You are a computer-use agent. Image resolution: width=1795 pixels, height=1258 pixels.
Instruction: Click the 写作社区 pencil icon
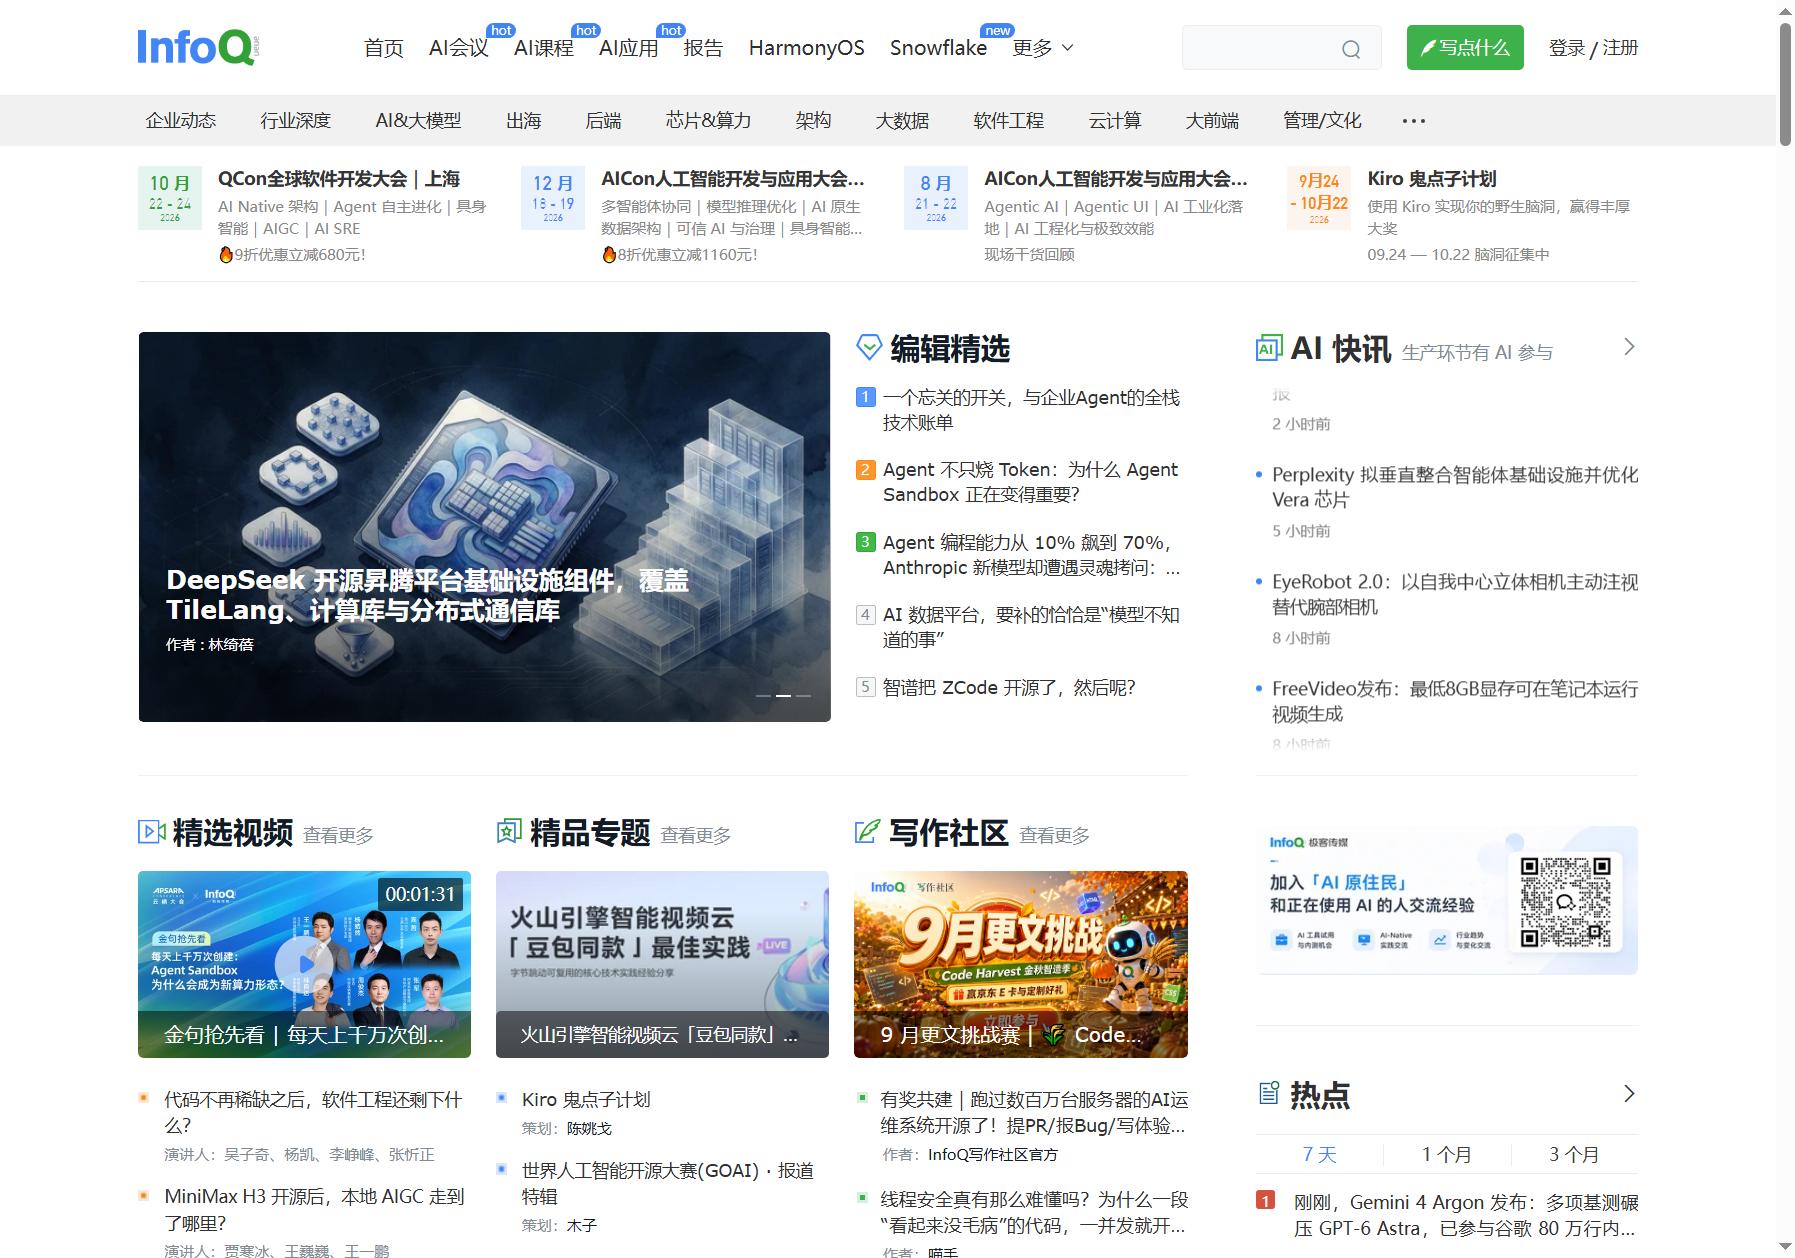coord(867,831)
